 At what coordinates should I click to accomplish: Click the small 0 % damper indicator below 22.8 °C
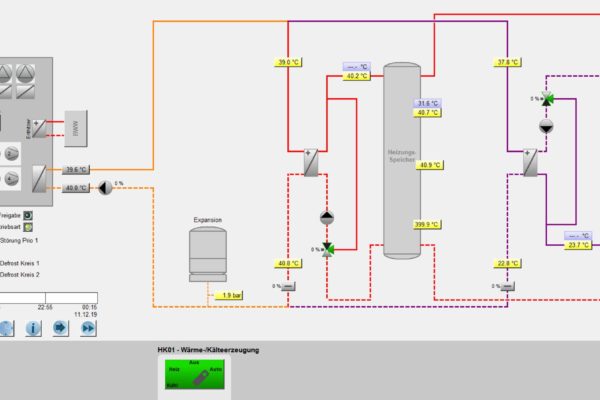pyautogui.click(x=507, y=286)
